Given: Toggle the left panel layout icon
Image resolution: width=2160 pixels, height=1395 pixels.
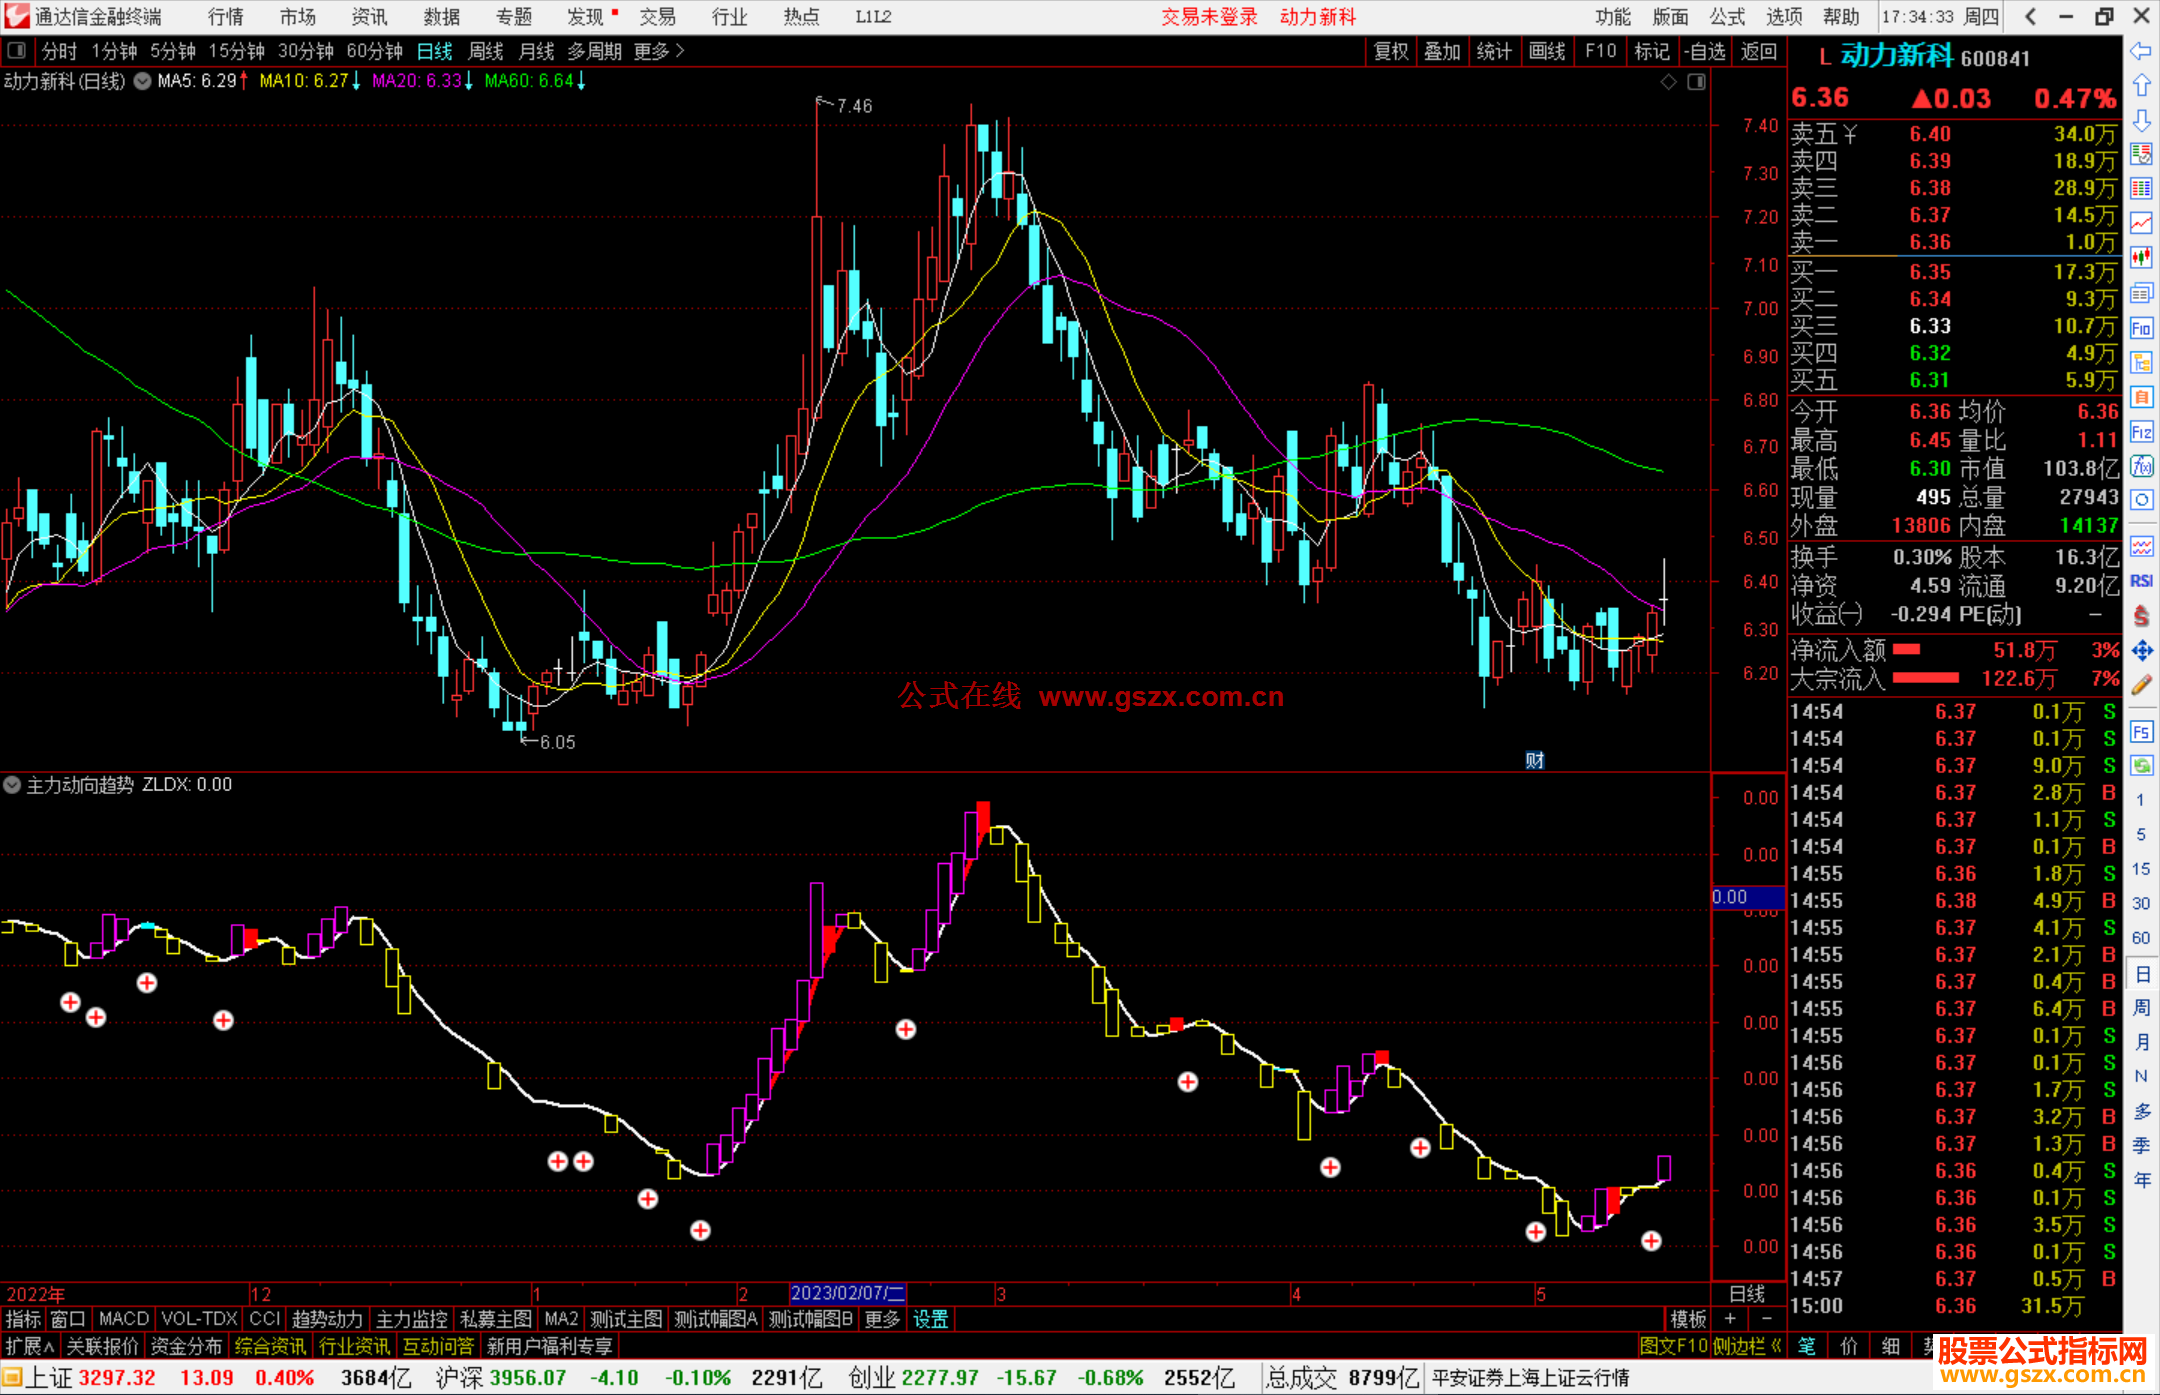Looking at the screenshot, I should click(x=17, y=51).
